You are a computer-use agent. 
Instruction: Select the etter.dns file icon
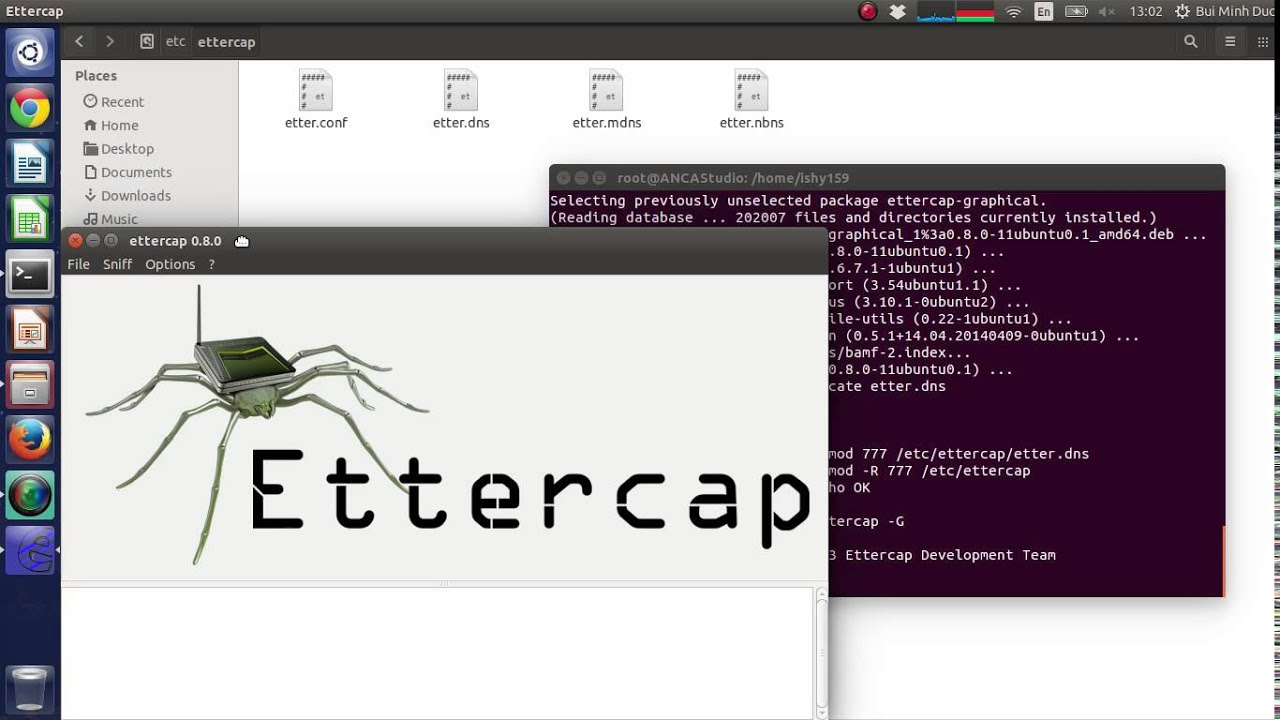(x=461, y=92)
